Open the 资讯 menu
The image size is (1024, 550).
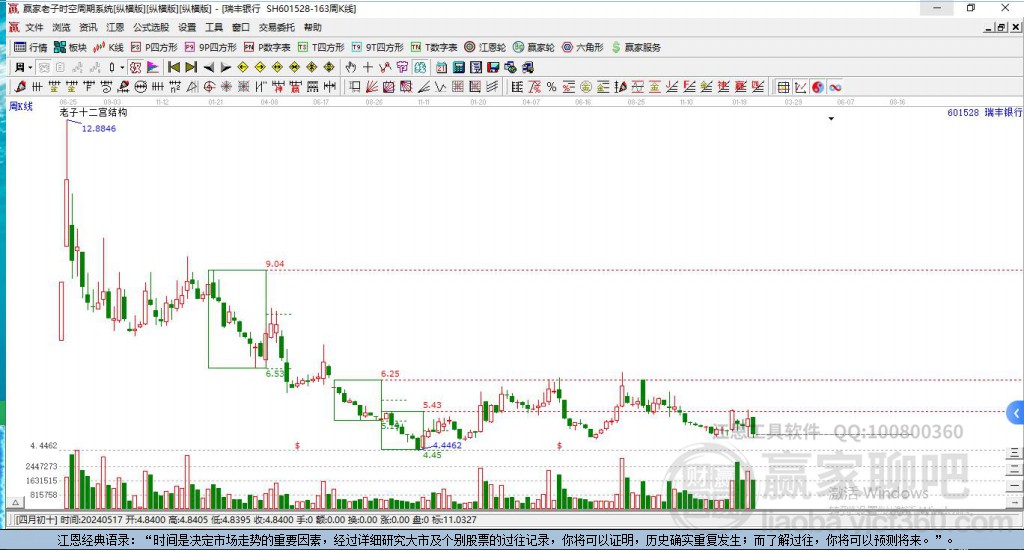(88, 27)
